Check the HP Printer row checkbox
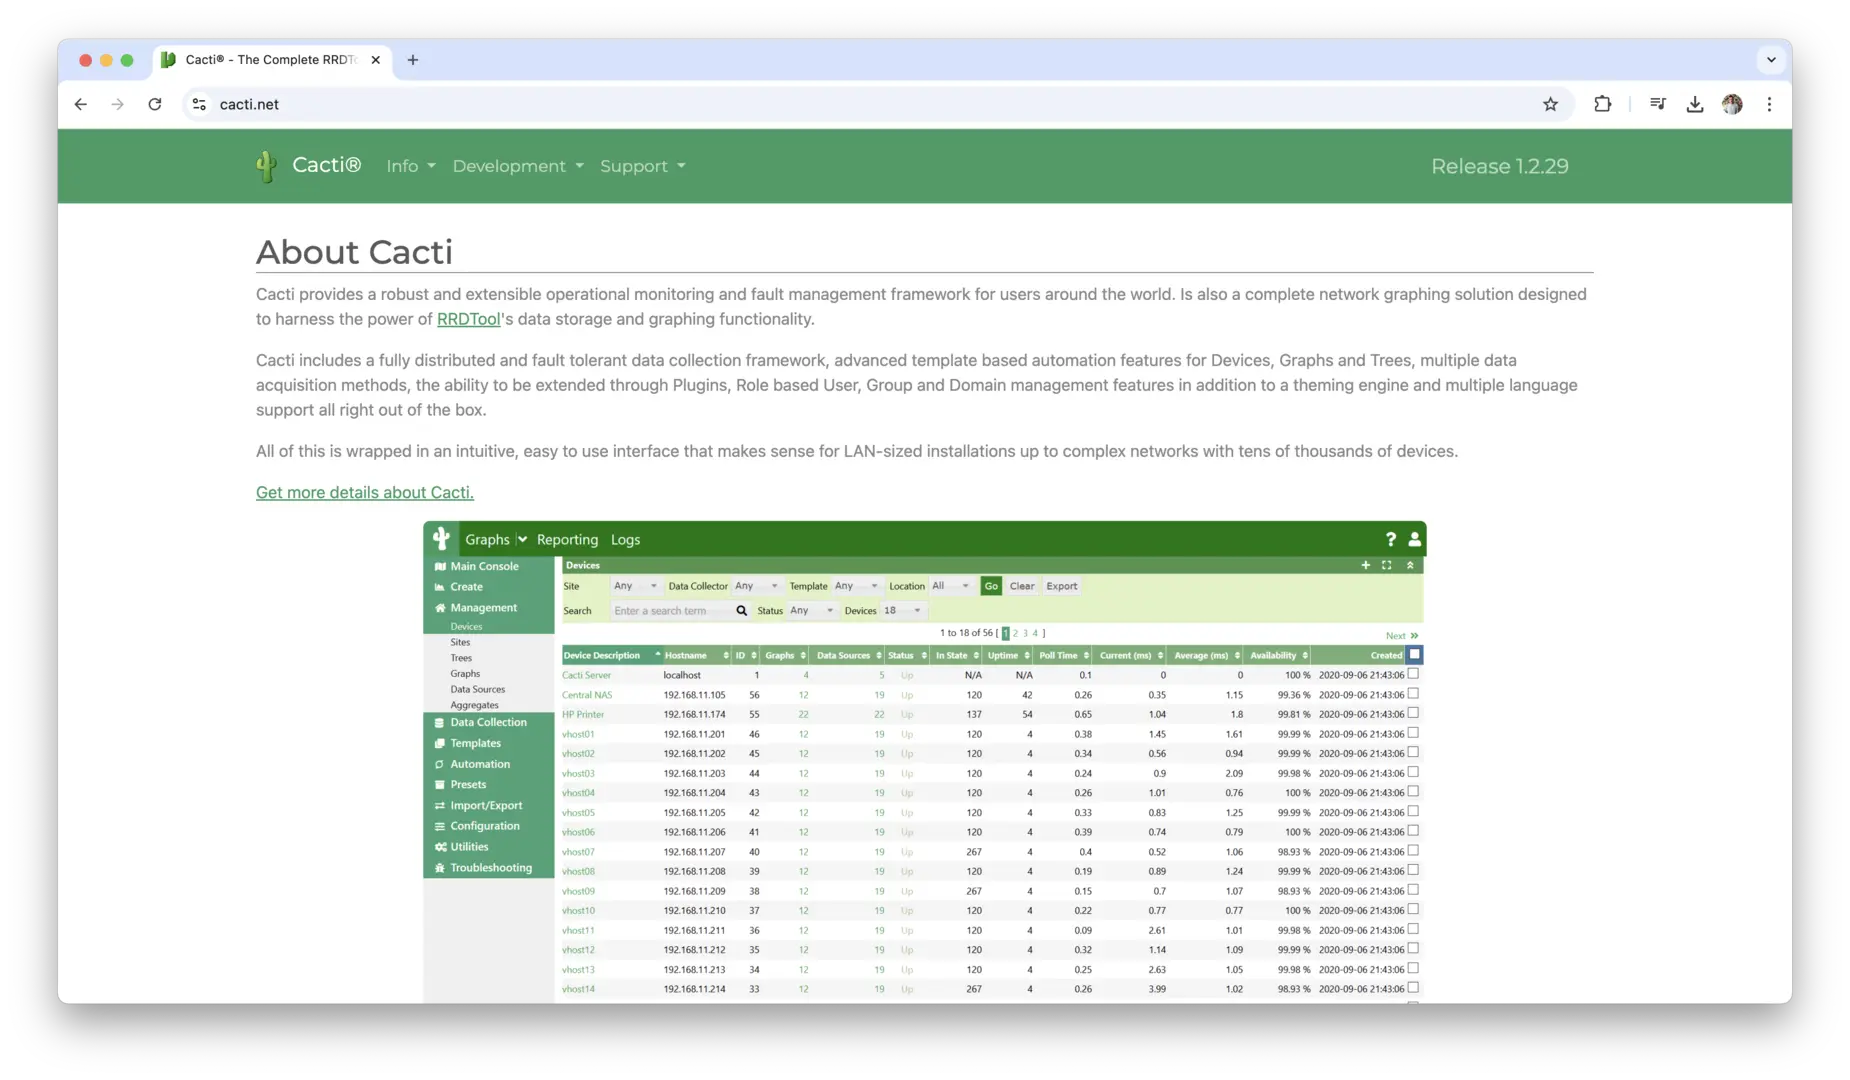Screen dimensions: 1850x1080 [1413, 714]
